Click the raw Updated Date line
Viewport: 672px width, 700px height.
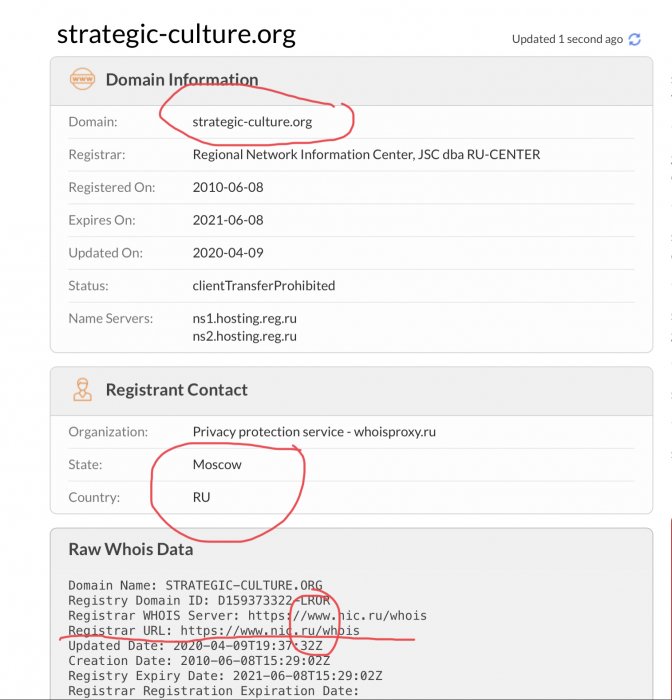click(x=195, y=646)
